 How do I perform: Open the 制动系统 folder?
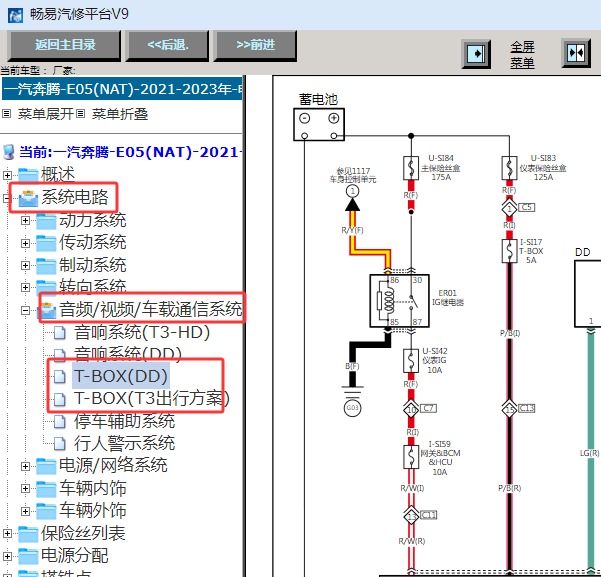92,265
